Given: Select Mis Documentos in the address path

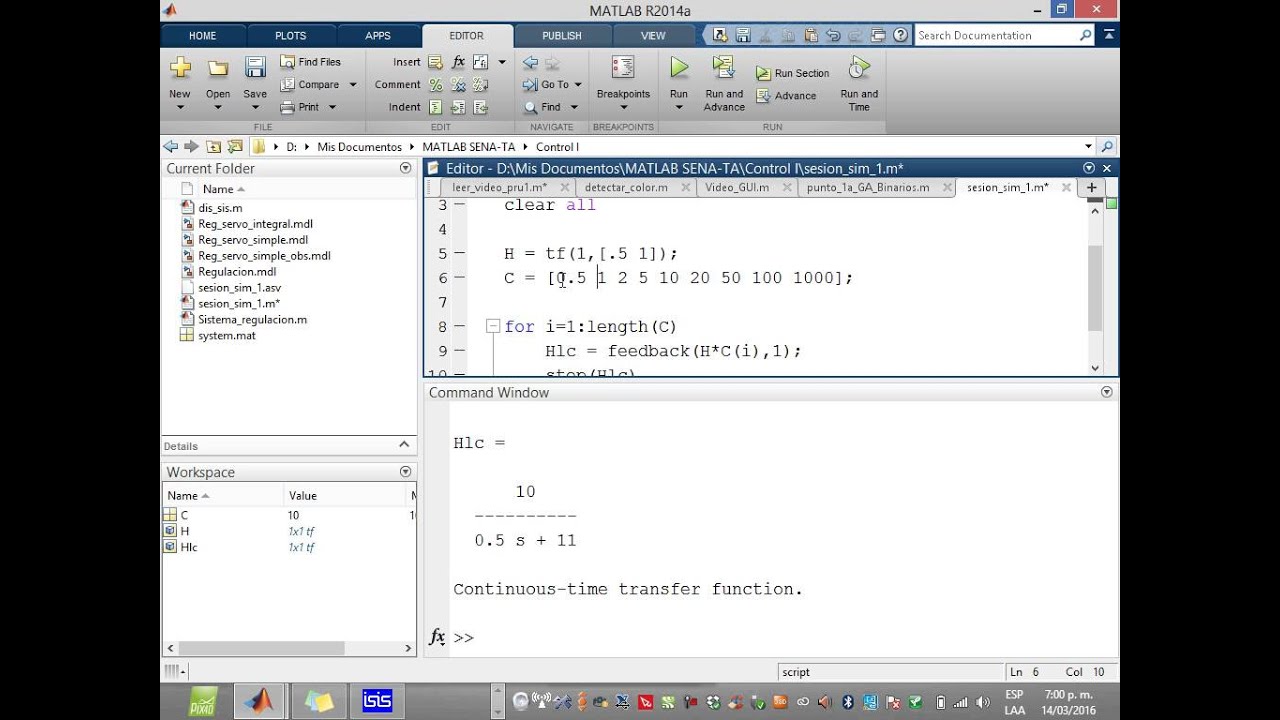Looking at the screenshot, I should [x=359, y=147].
